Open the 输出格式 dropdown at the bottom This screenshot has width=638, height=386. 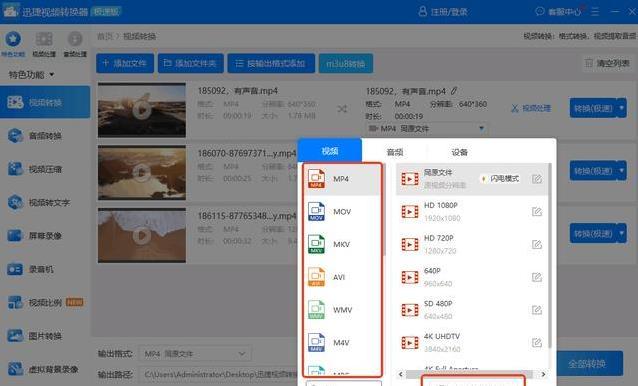(x=195, y=354)
